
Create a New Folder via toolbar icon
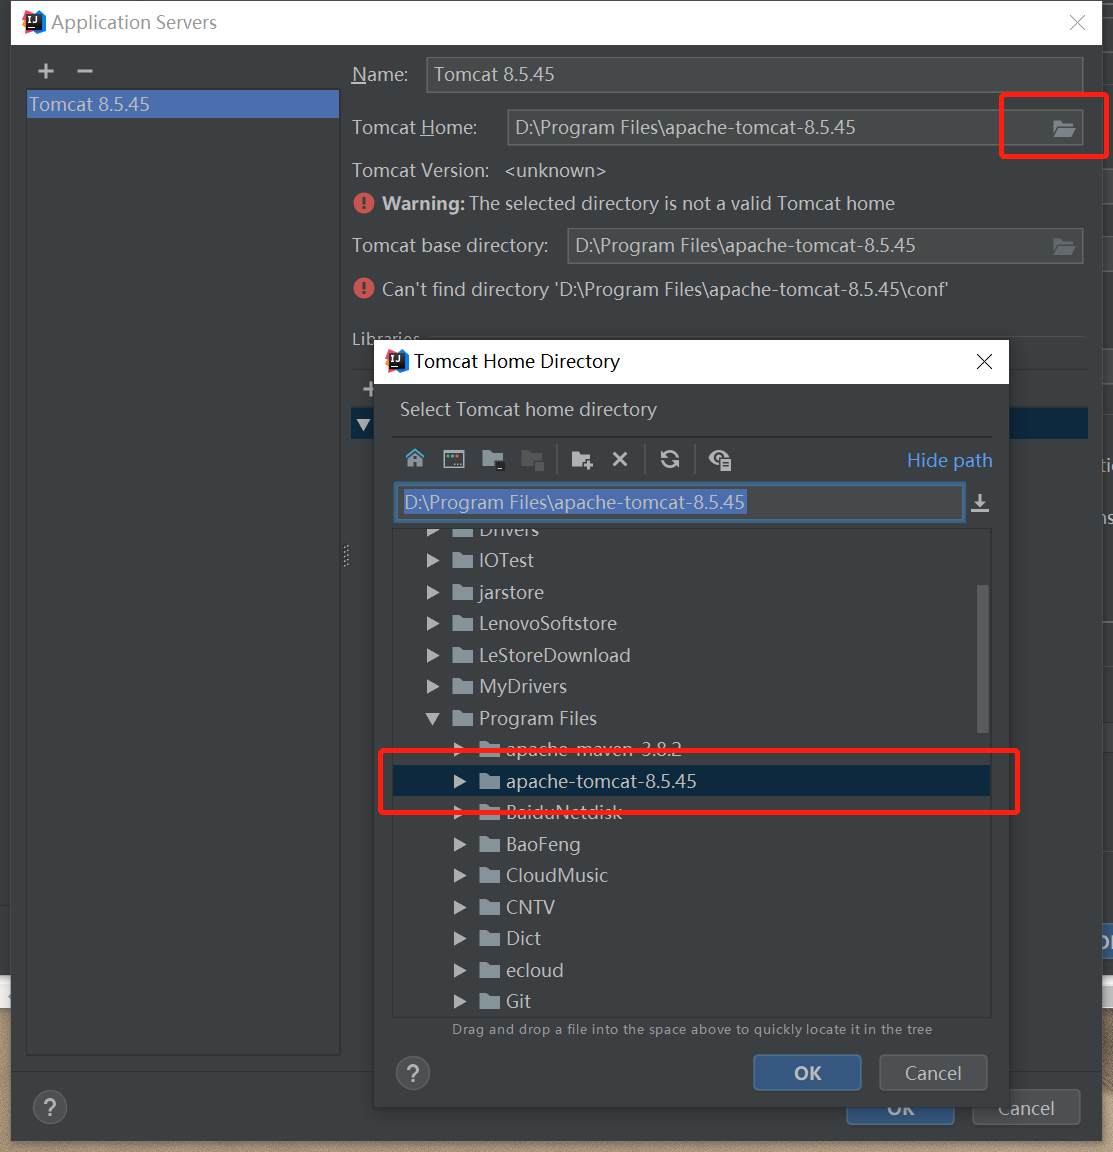(582, 460)
